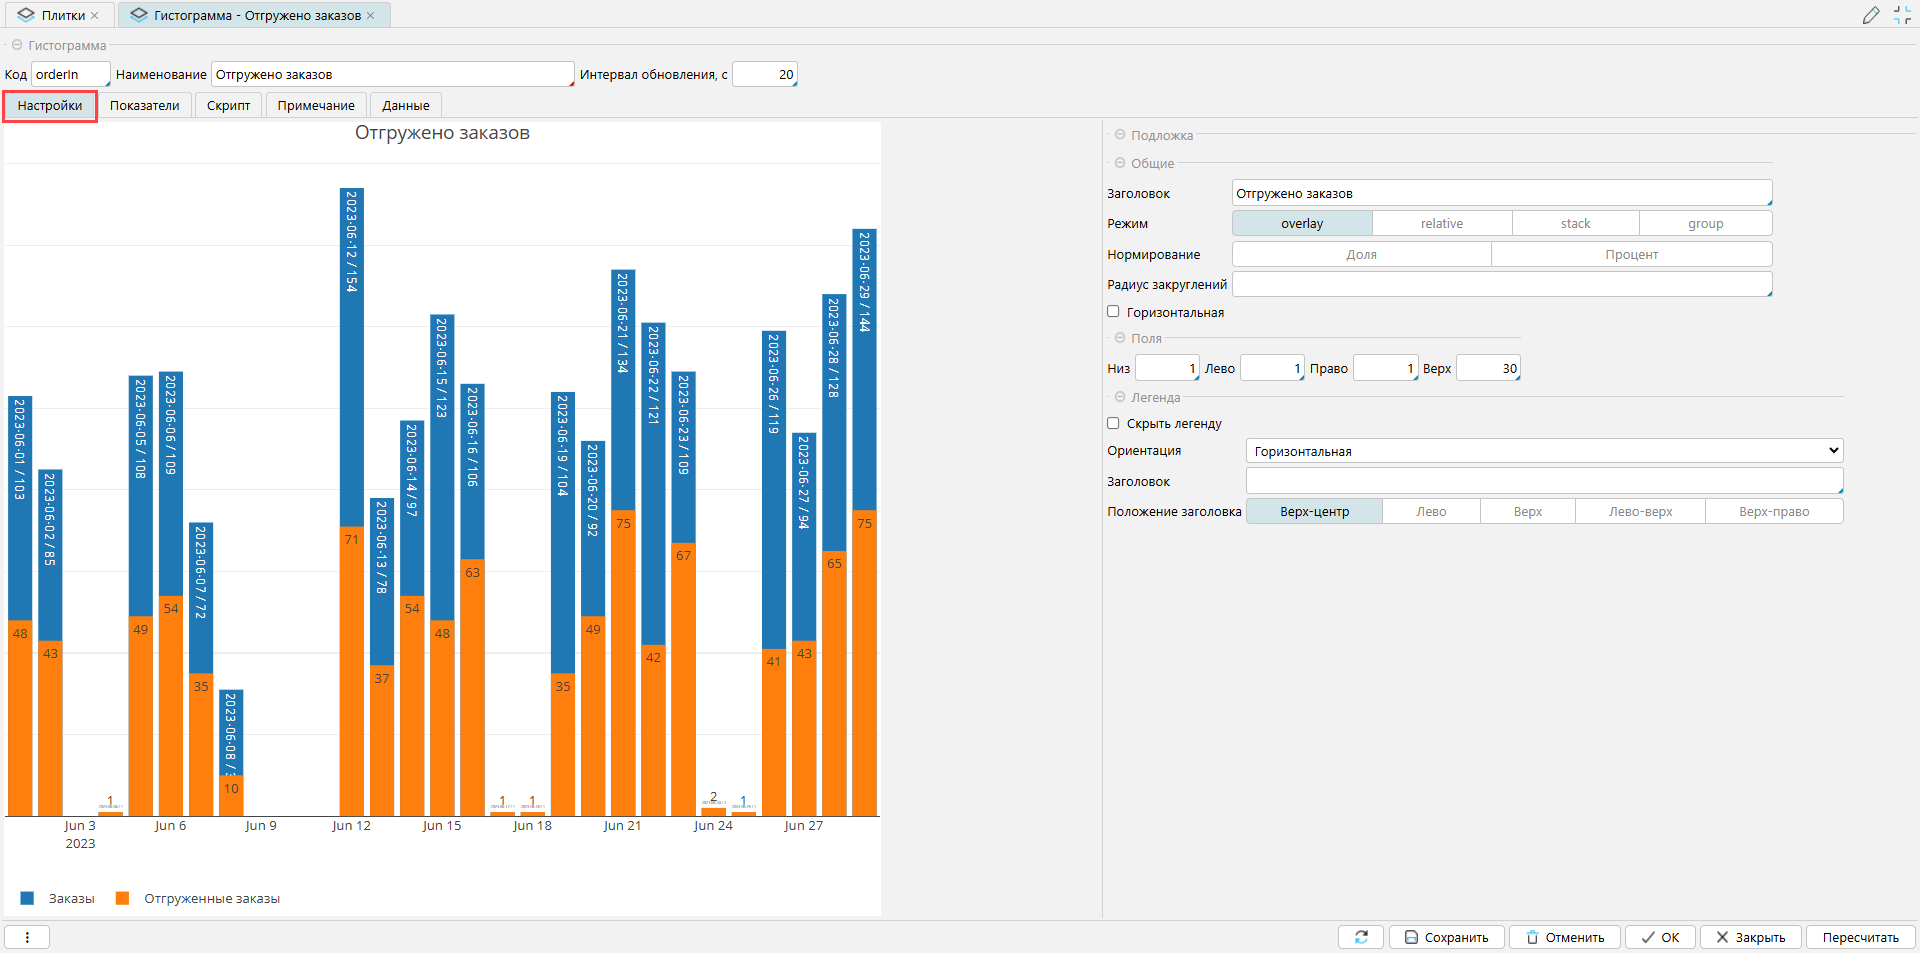Screen dimensions: 1920x953
Task: Collapse the Легенда section
Action: click(x=1120, y=397)
